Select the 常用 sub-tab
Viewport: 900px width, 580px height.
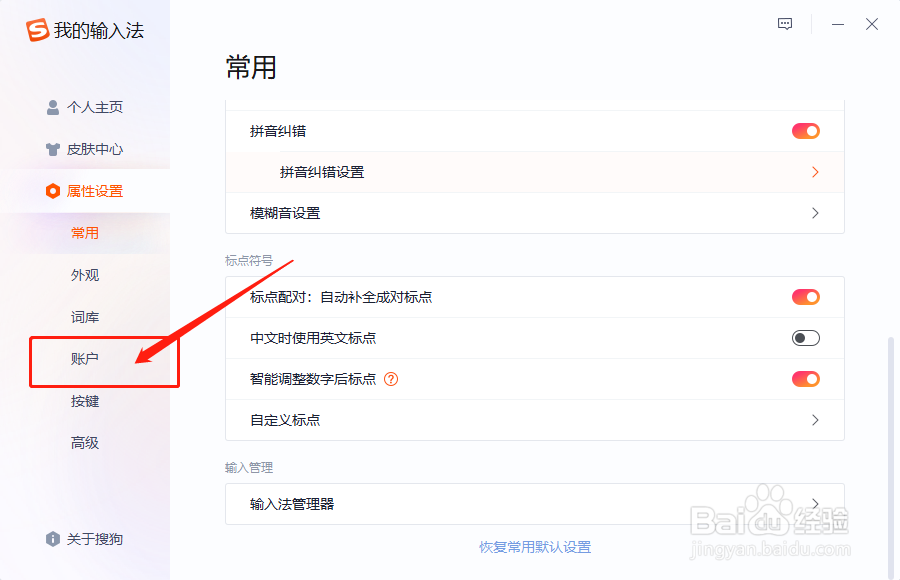pyautogui.click(x=85, y=233)
